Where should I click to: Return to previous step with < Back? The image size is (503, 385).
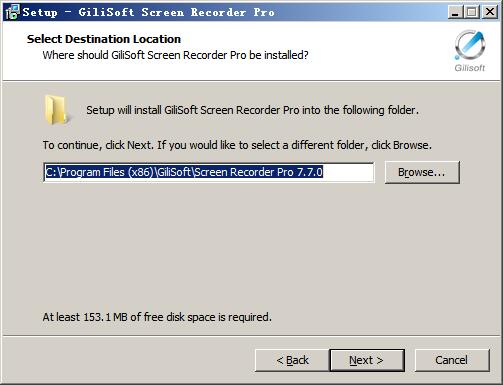pos(292,360)
